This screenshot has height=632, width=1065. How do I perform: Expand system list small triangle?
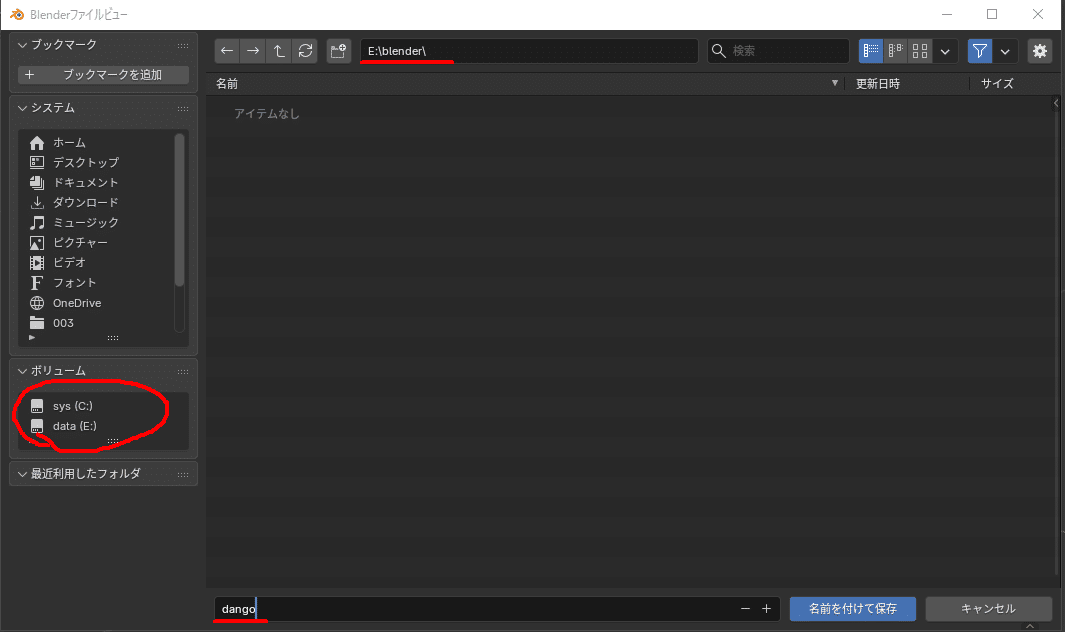point(32,337)
